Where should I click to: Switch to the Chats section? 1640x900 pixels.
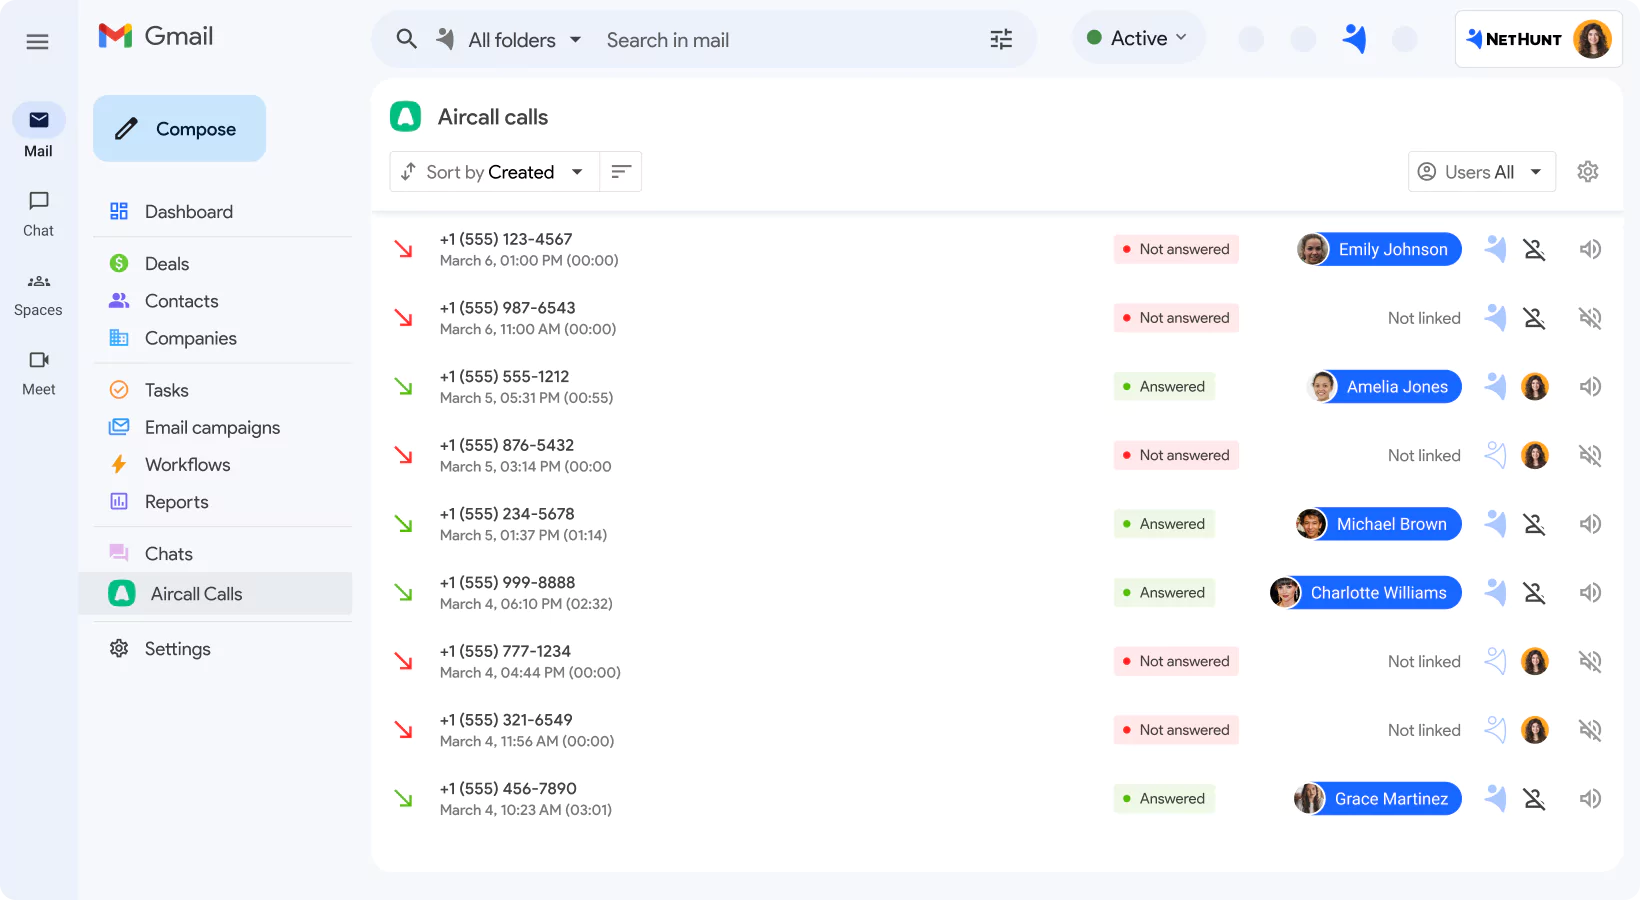coord(168,553)
